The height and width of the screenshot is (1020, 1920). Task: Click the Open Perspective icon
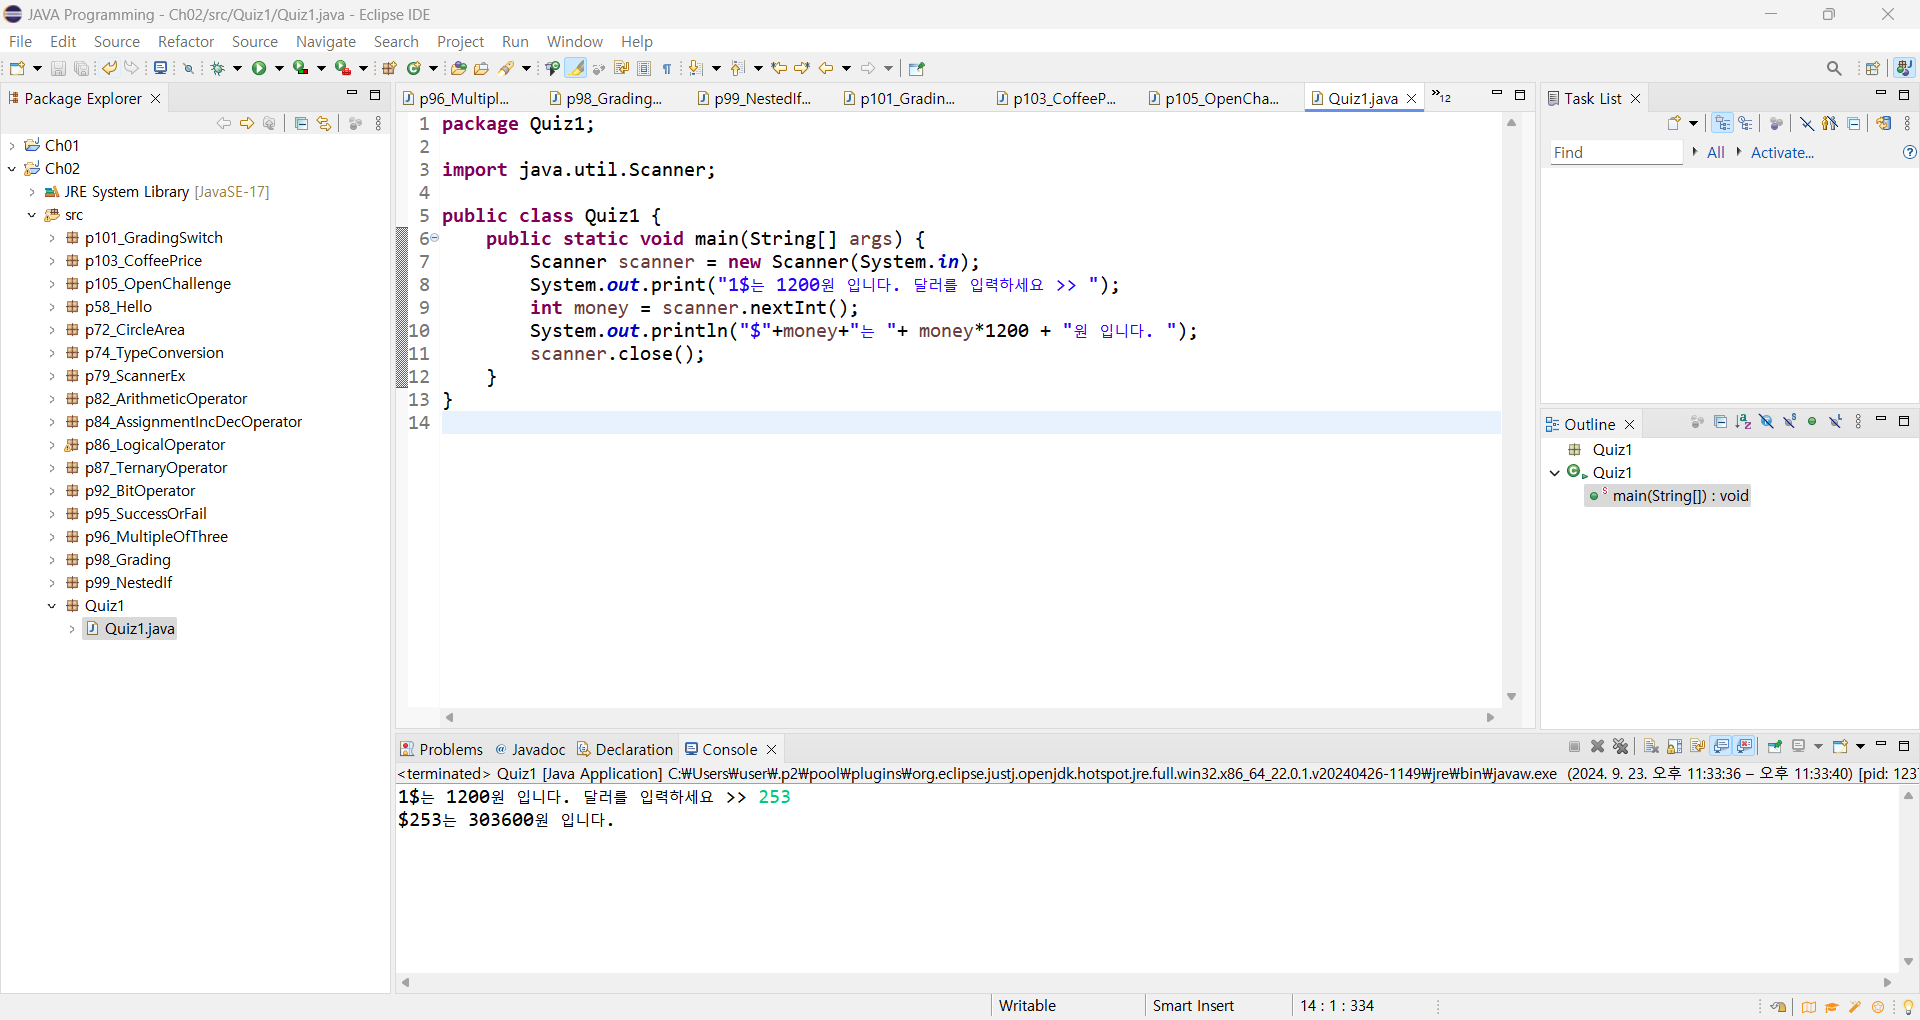tap(1873, 68)
